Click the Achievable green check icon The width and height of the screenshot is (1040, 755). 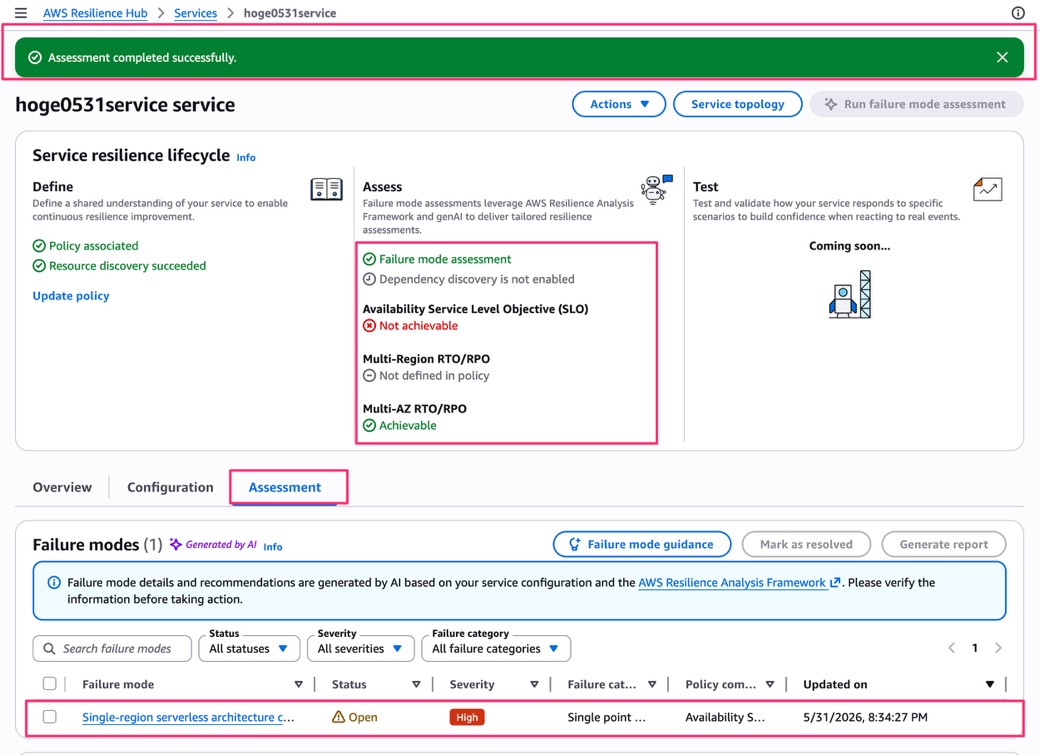point(369,425)
